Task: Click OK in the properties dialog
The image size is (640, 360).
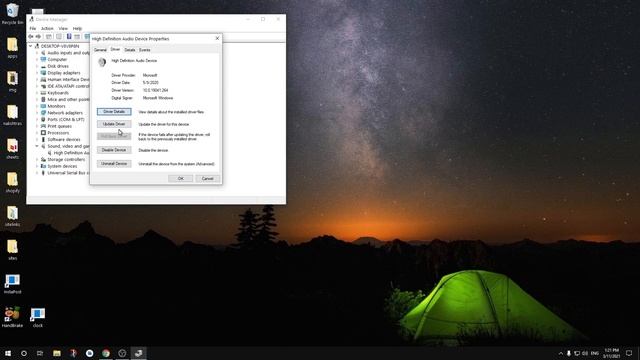Action: tap(180, 178)
